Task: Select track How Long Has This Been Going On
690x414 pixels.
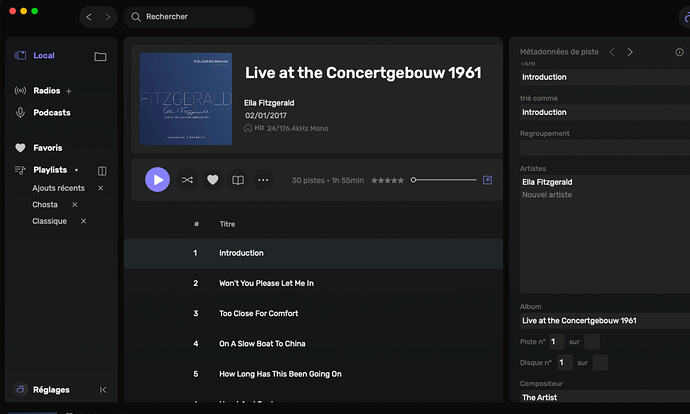Action: [x=313, y=374]
